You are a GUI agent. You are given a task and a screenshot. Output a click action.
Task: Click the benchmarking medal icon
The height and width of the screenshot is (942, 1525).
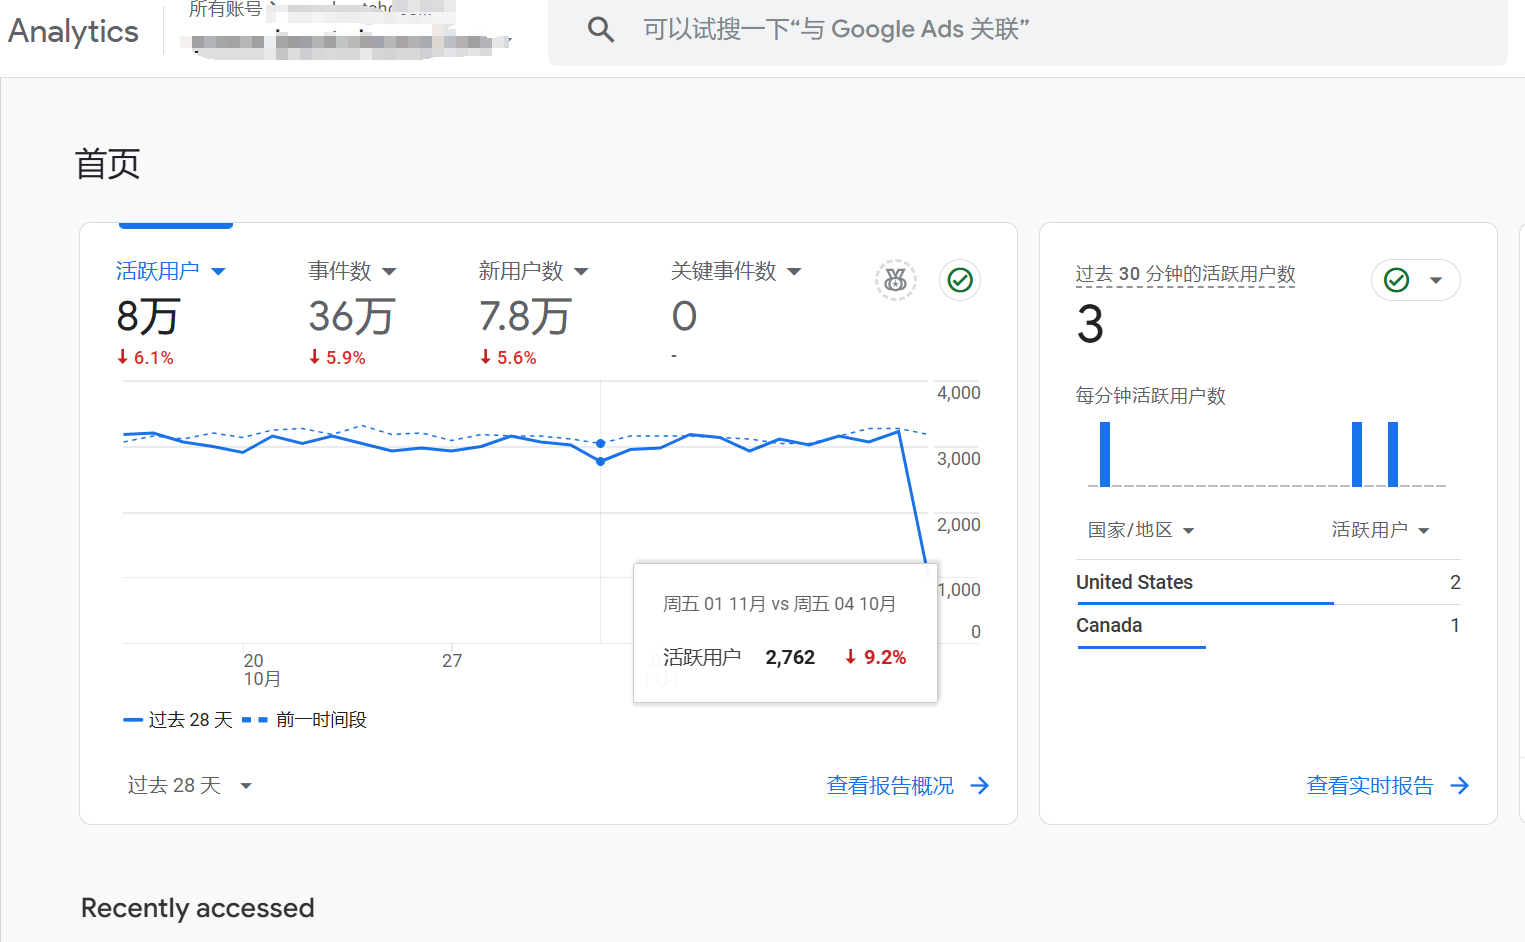tap(895, 280)
